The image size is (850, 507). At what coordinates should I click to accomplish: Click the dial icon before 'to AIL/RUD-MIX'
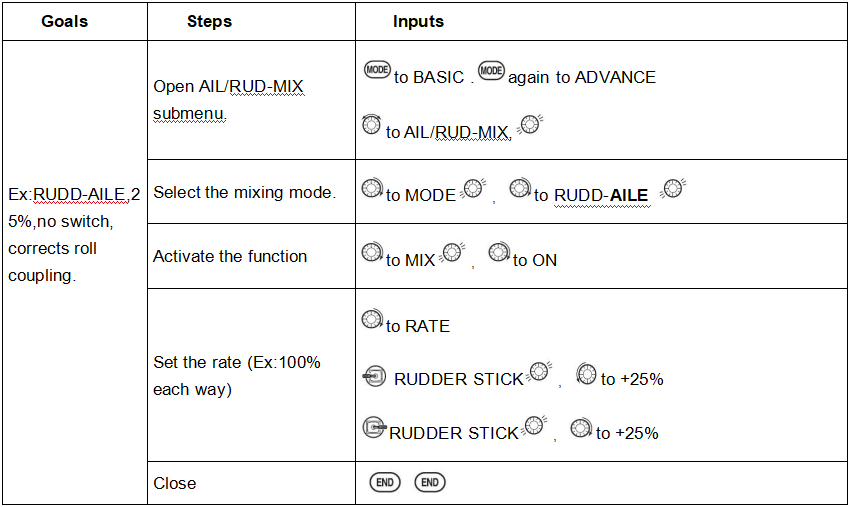pyautogui.click(x=372, y=125)
